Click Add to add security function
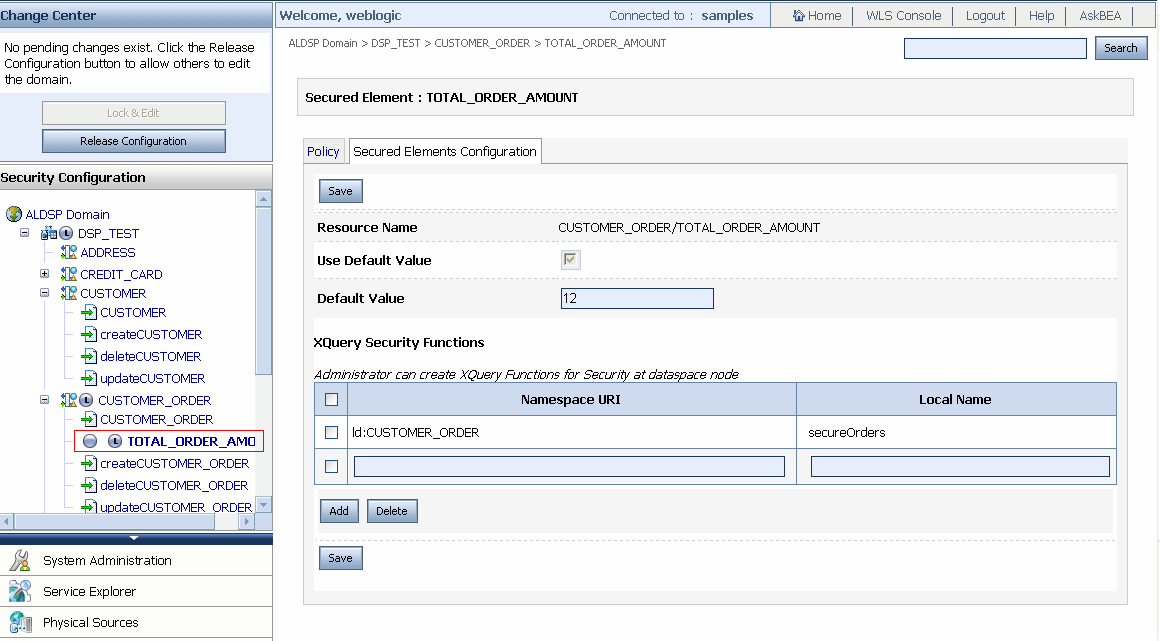The image size is (1160, 641). coord(339,511)
